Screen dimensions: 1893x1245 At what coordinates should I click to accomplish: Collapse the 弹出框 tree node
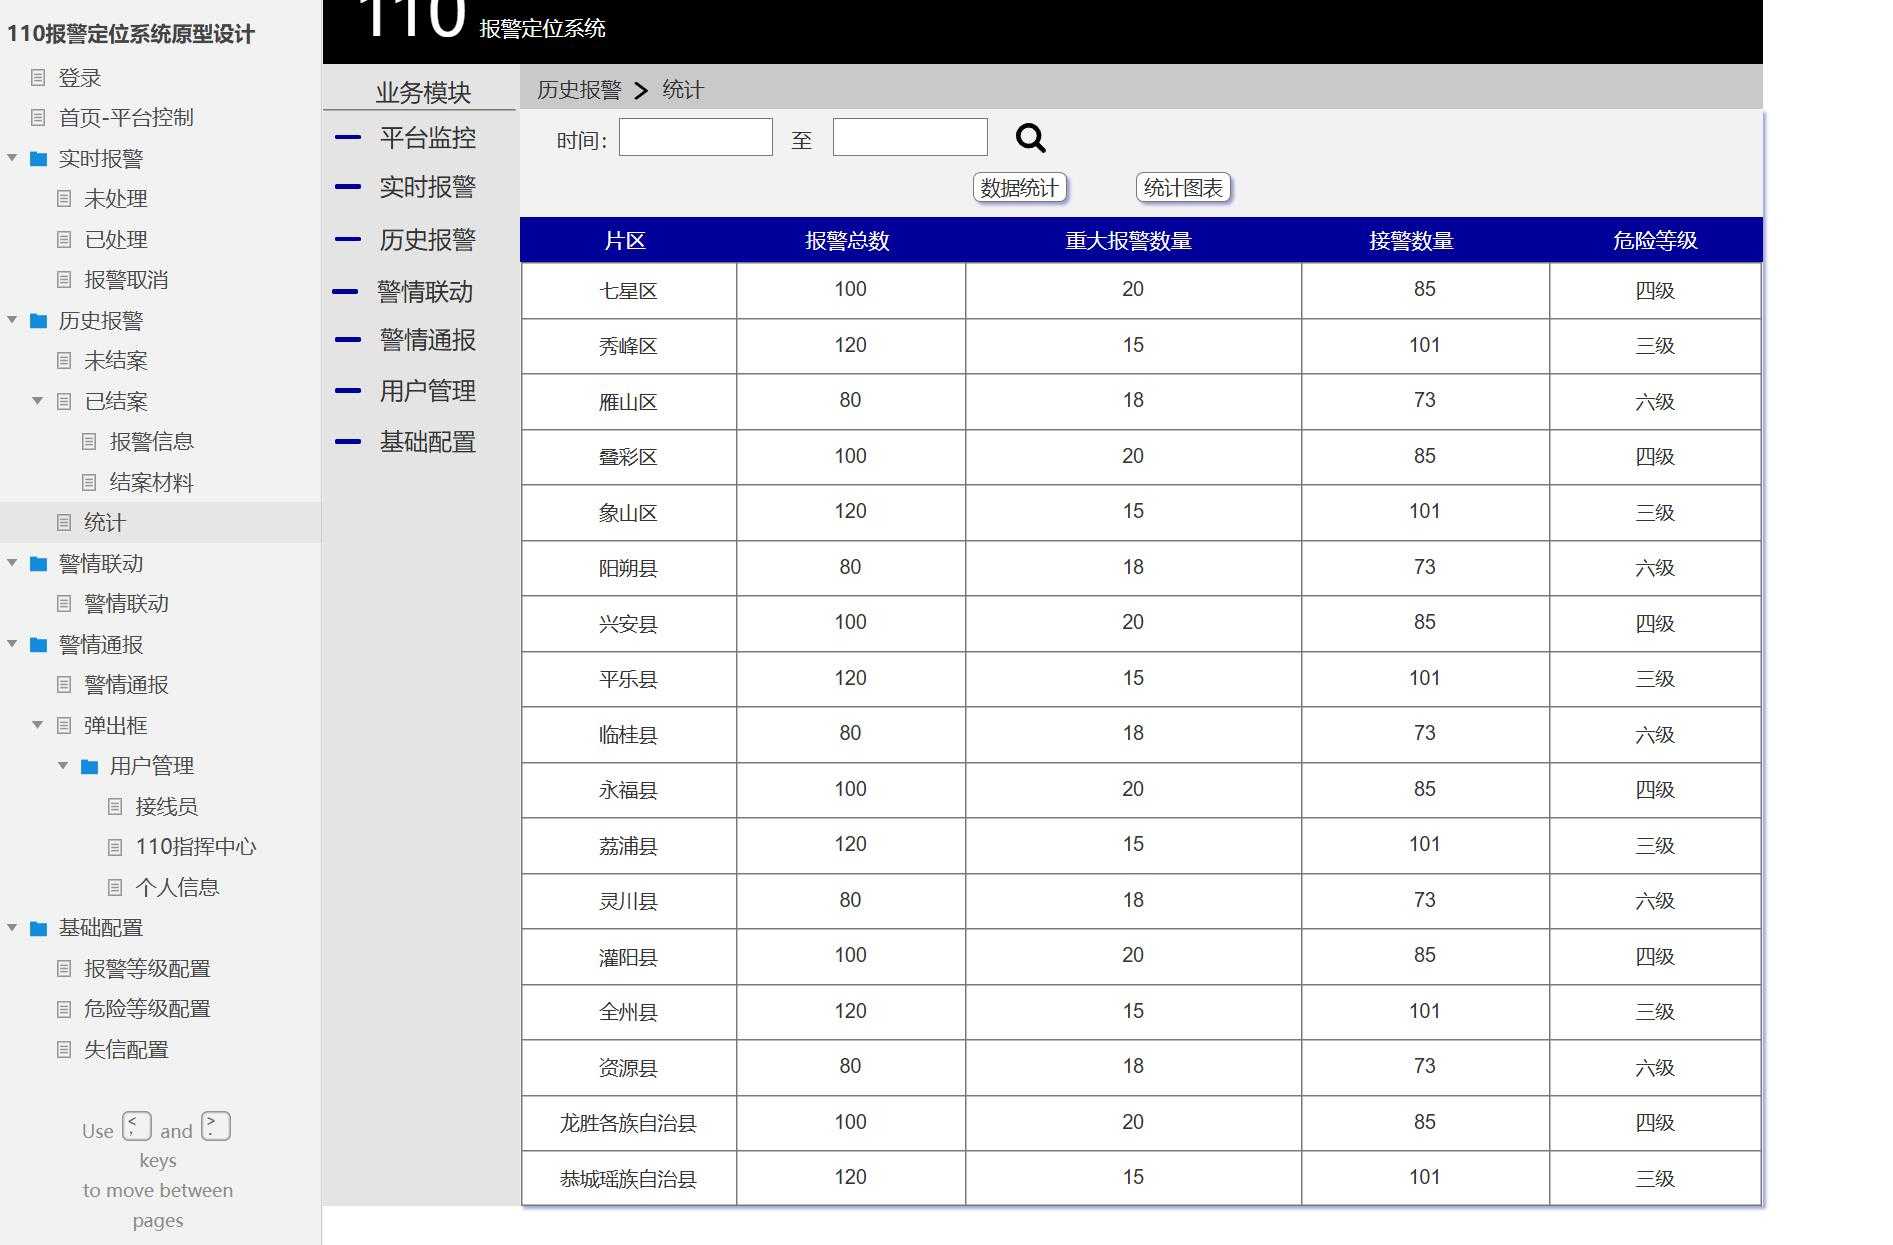click(x=37, y=725)
